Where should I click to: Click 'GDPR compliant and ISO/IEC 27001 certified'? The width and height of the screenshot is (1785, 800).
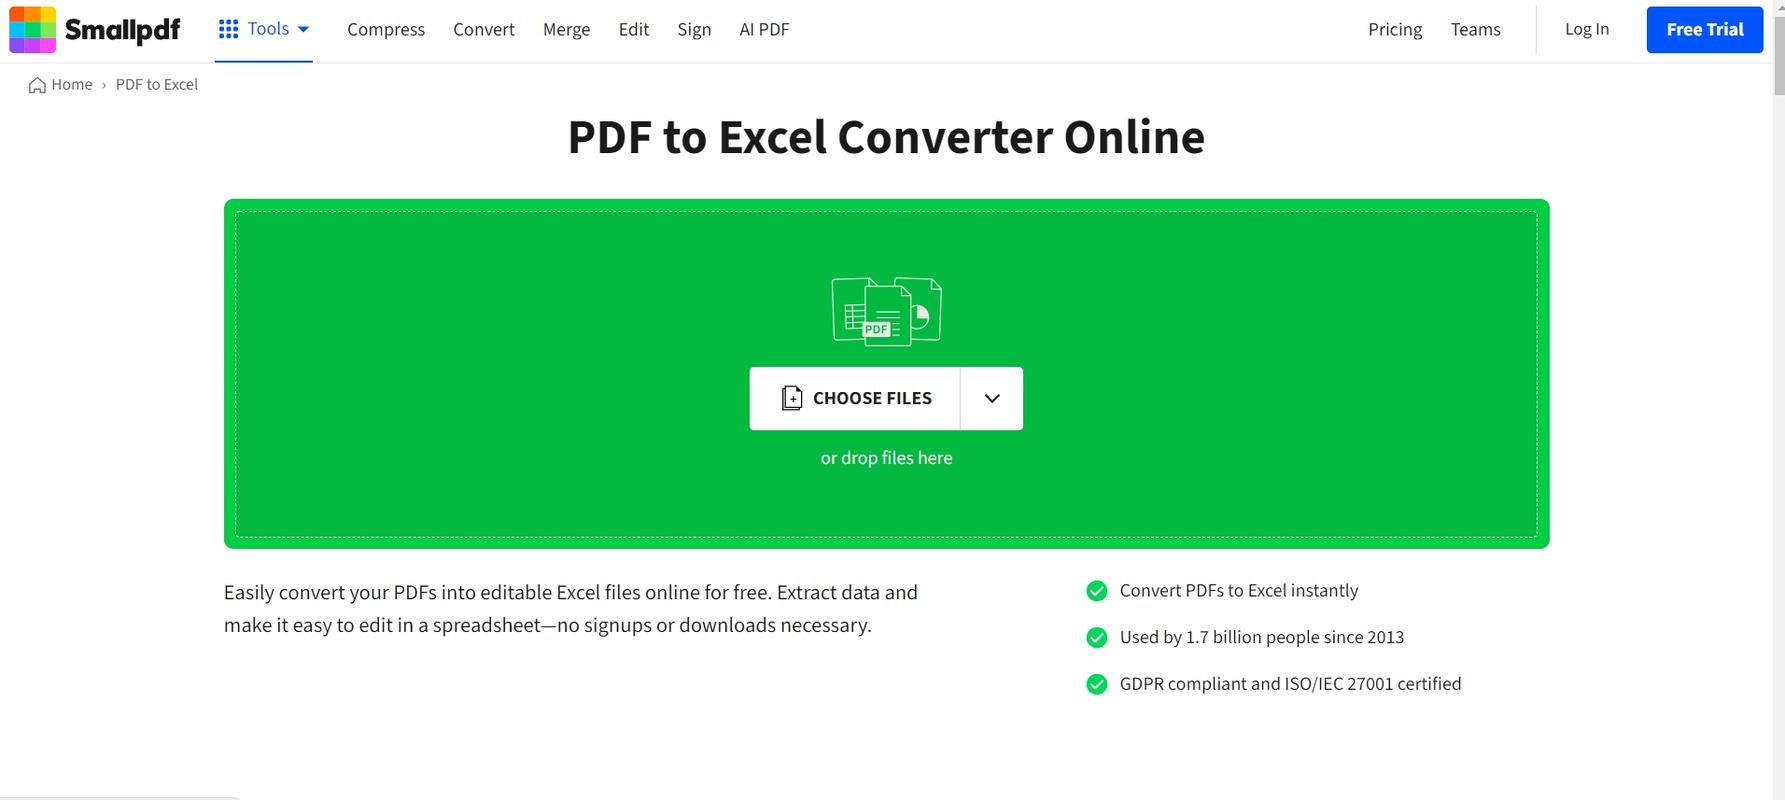pos(1290,684)
